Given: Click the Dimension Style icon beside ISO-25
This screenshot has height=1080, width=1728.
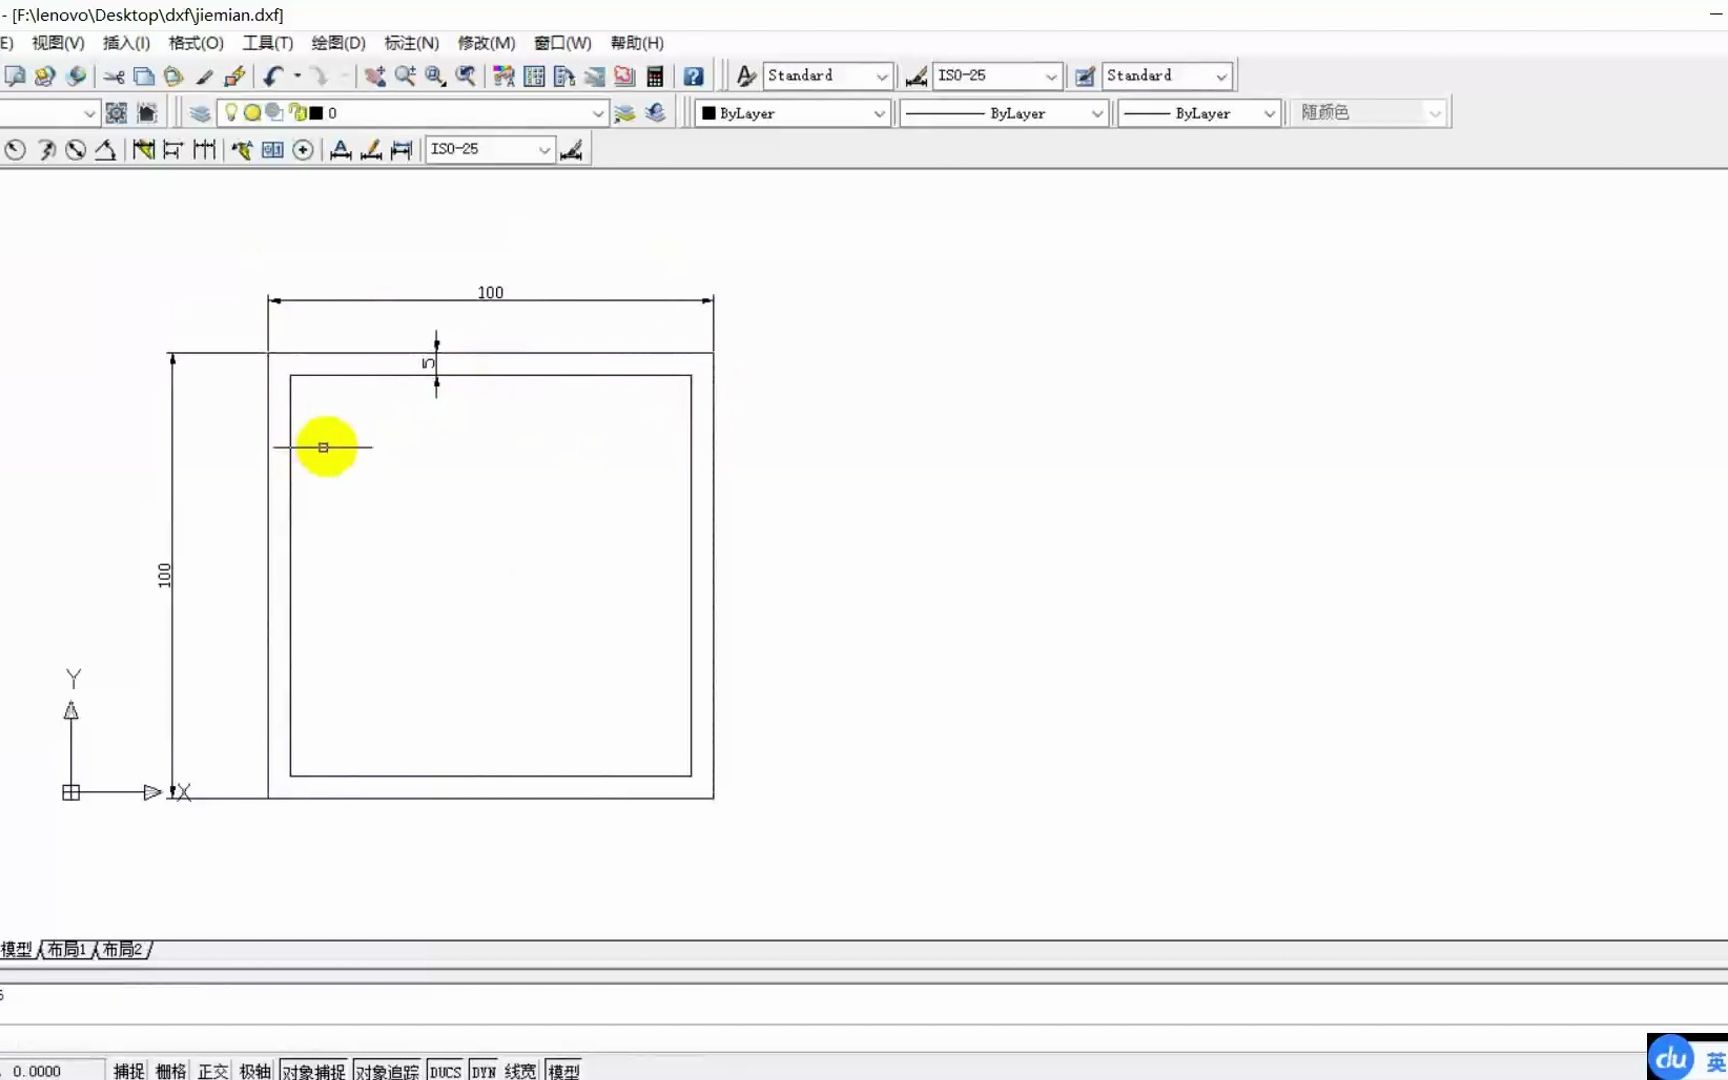Looking at the screenshot, I should tap(916, 76).
